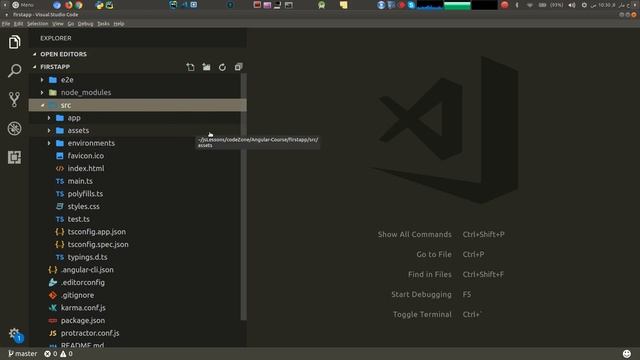Open the Source Control view
Viewport: 640px width, 360px height.
click(14, 100)
